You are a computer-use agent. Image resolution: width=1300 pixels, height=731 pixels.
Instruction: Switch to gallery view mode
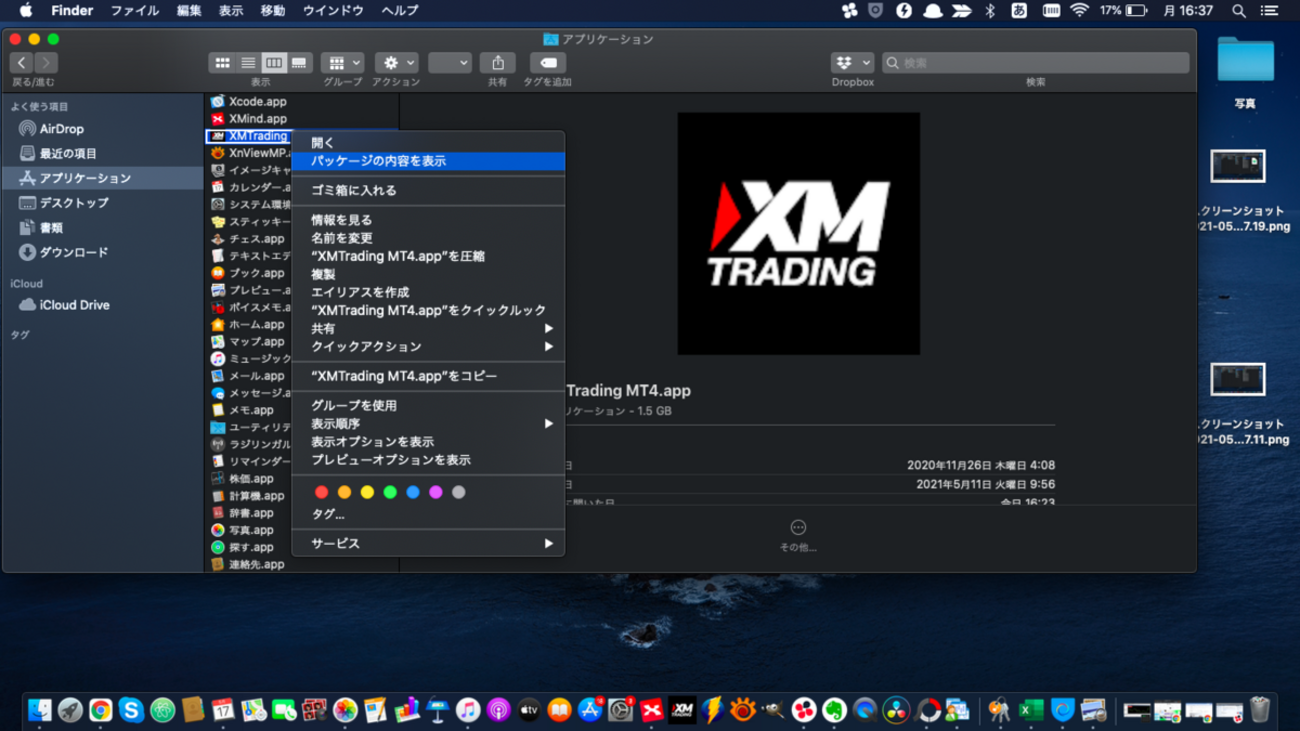click(x=297, y=62)
